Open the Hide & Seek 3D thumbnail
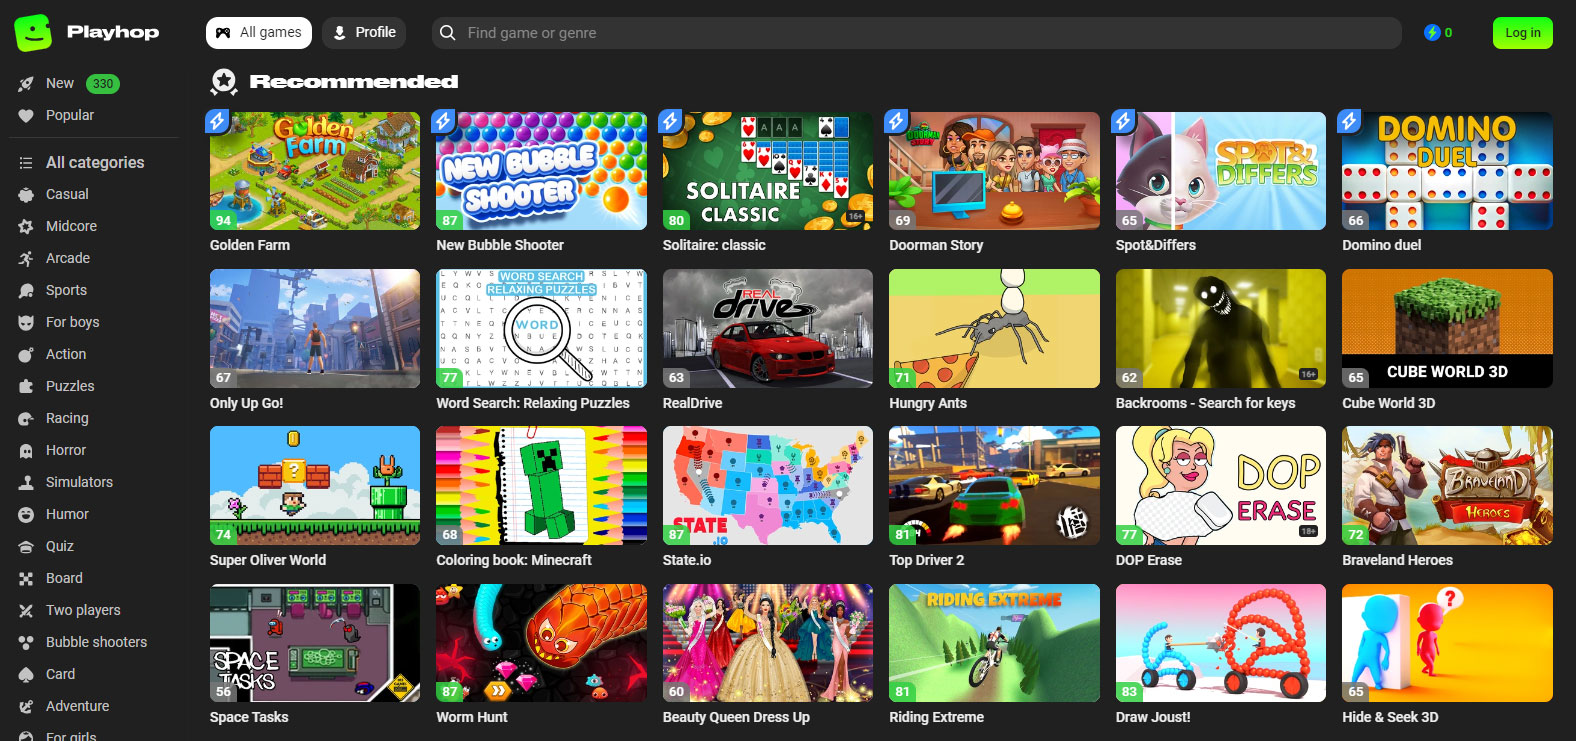1576x741 pixels. (x=1447, y=643)
